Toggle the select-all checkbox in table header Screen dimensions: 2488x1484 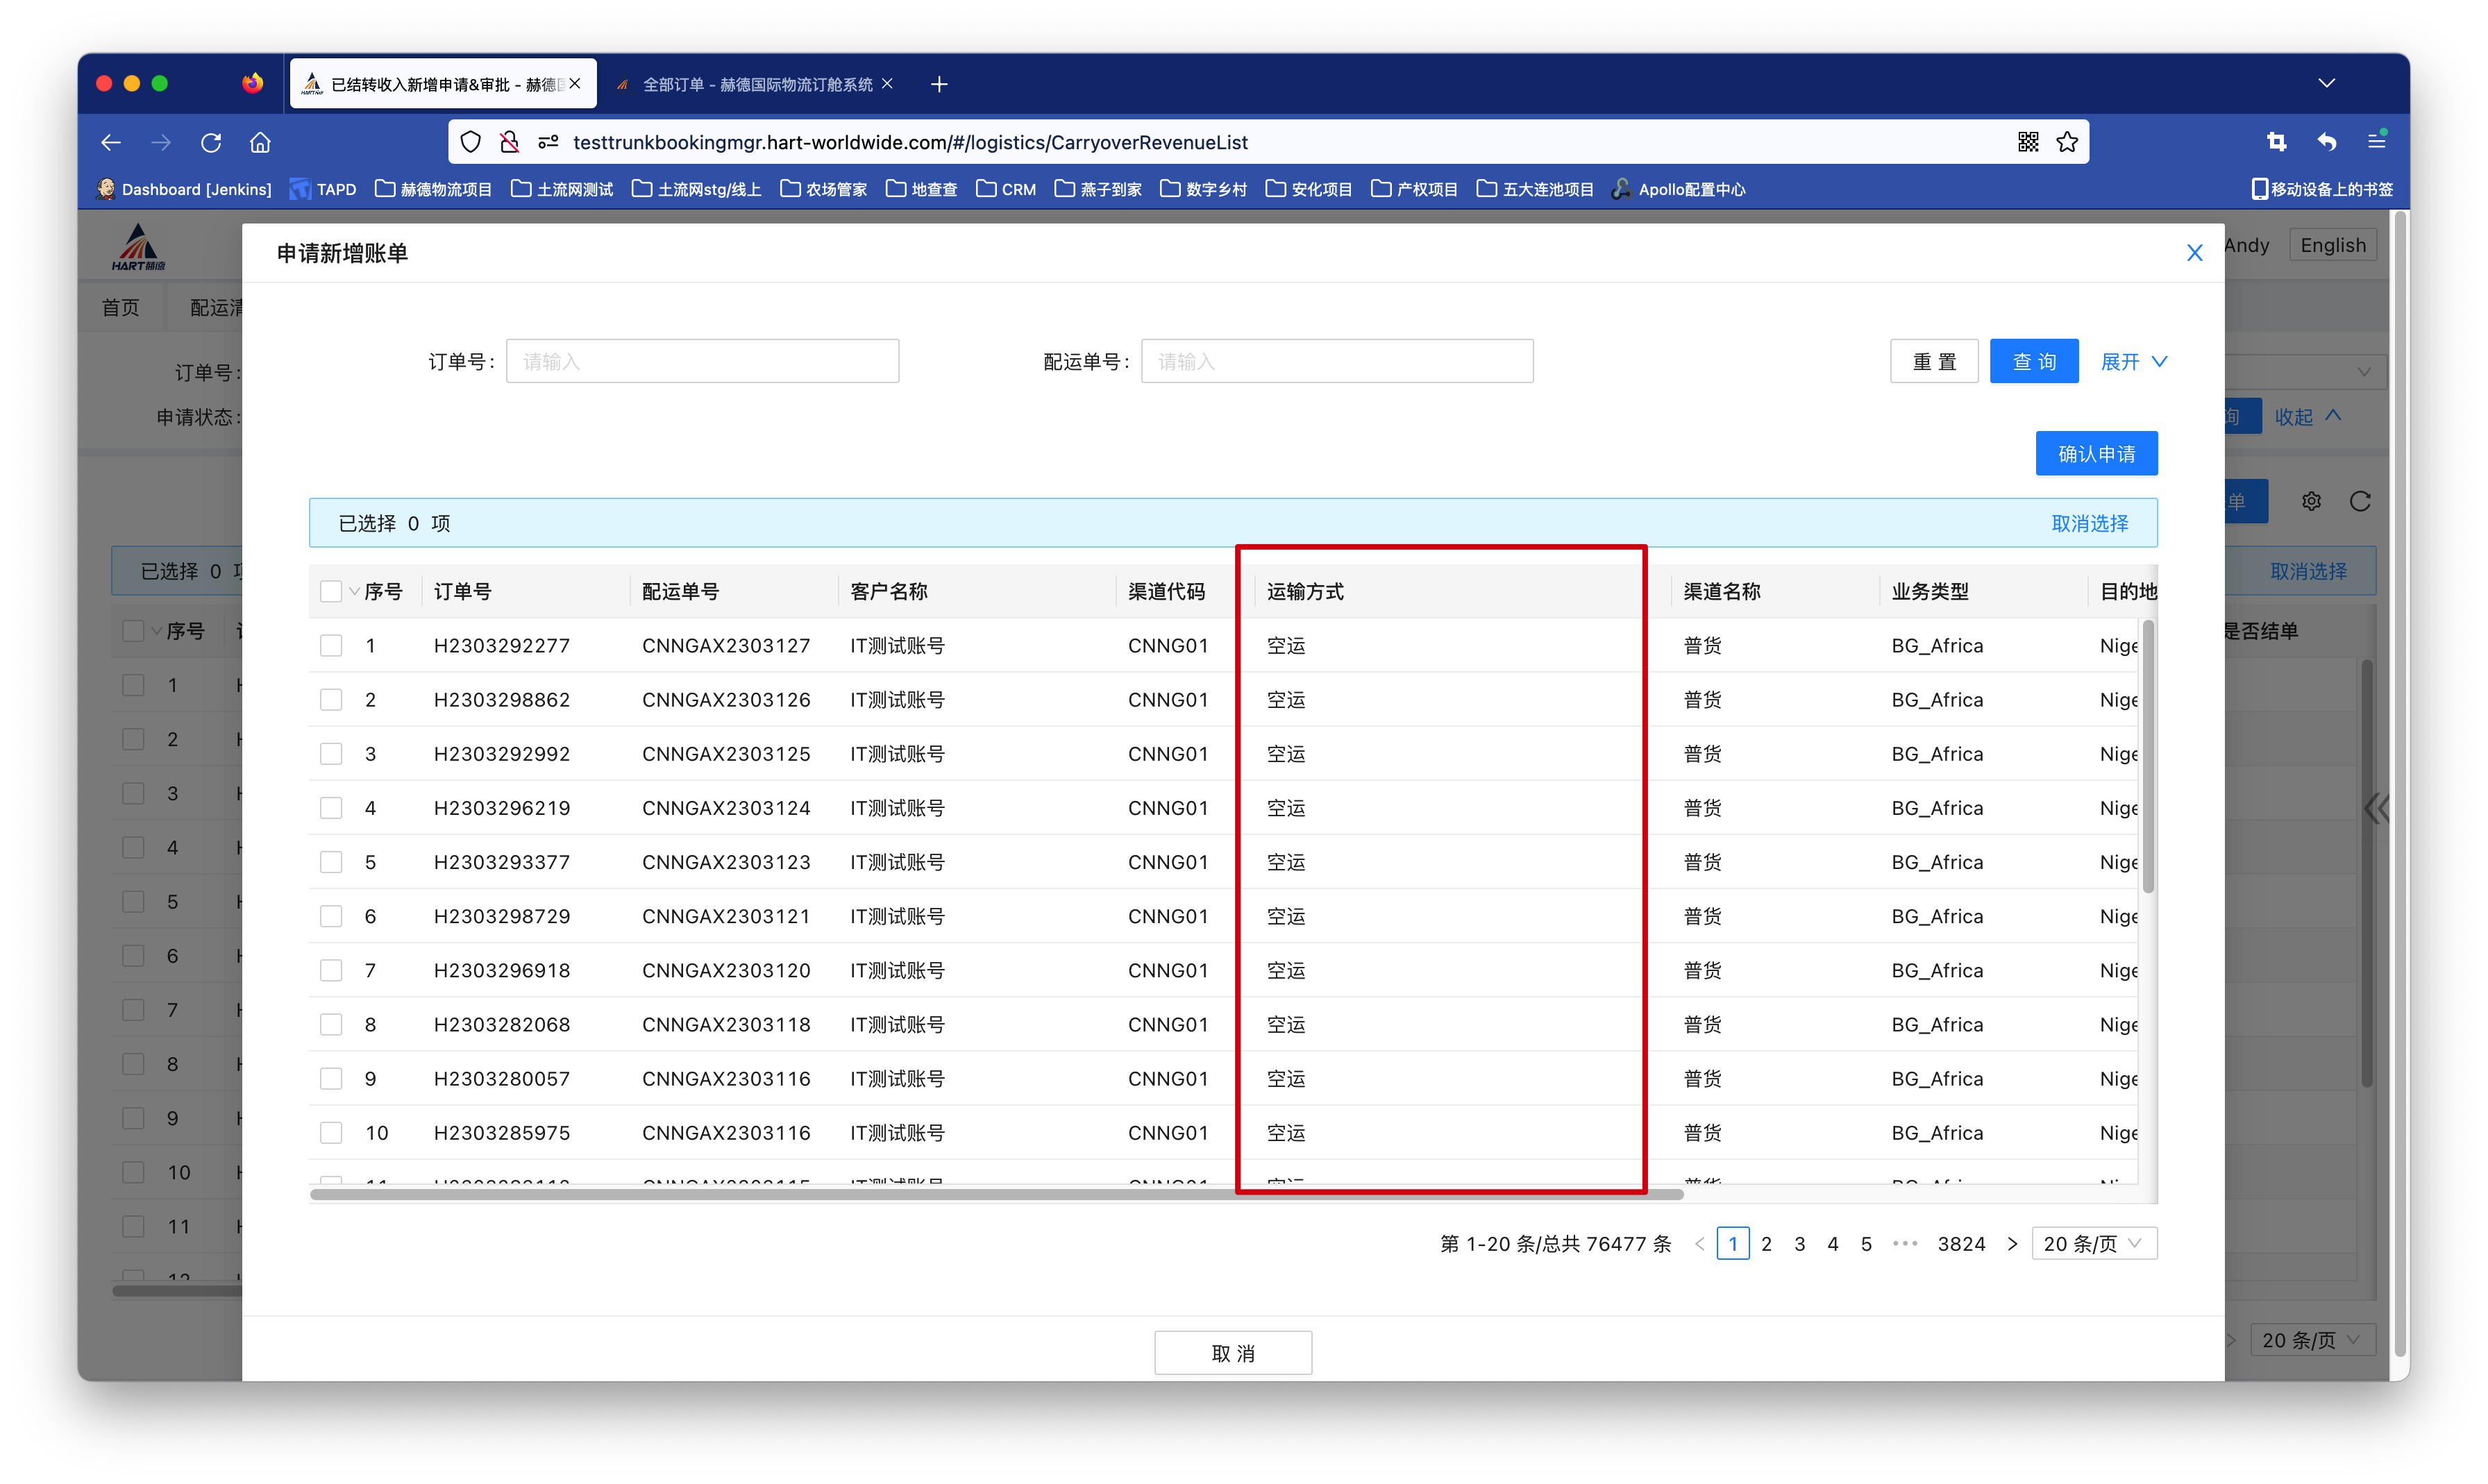(x=331, y=591)
